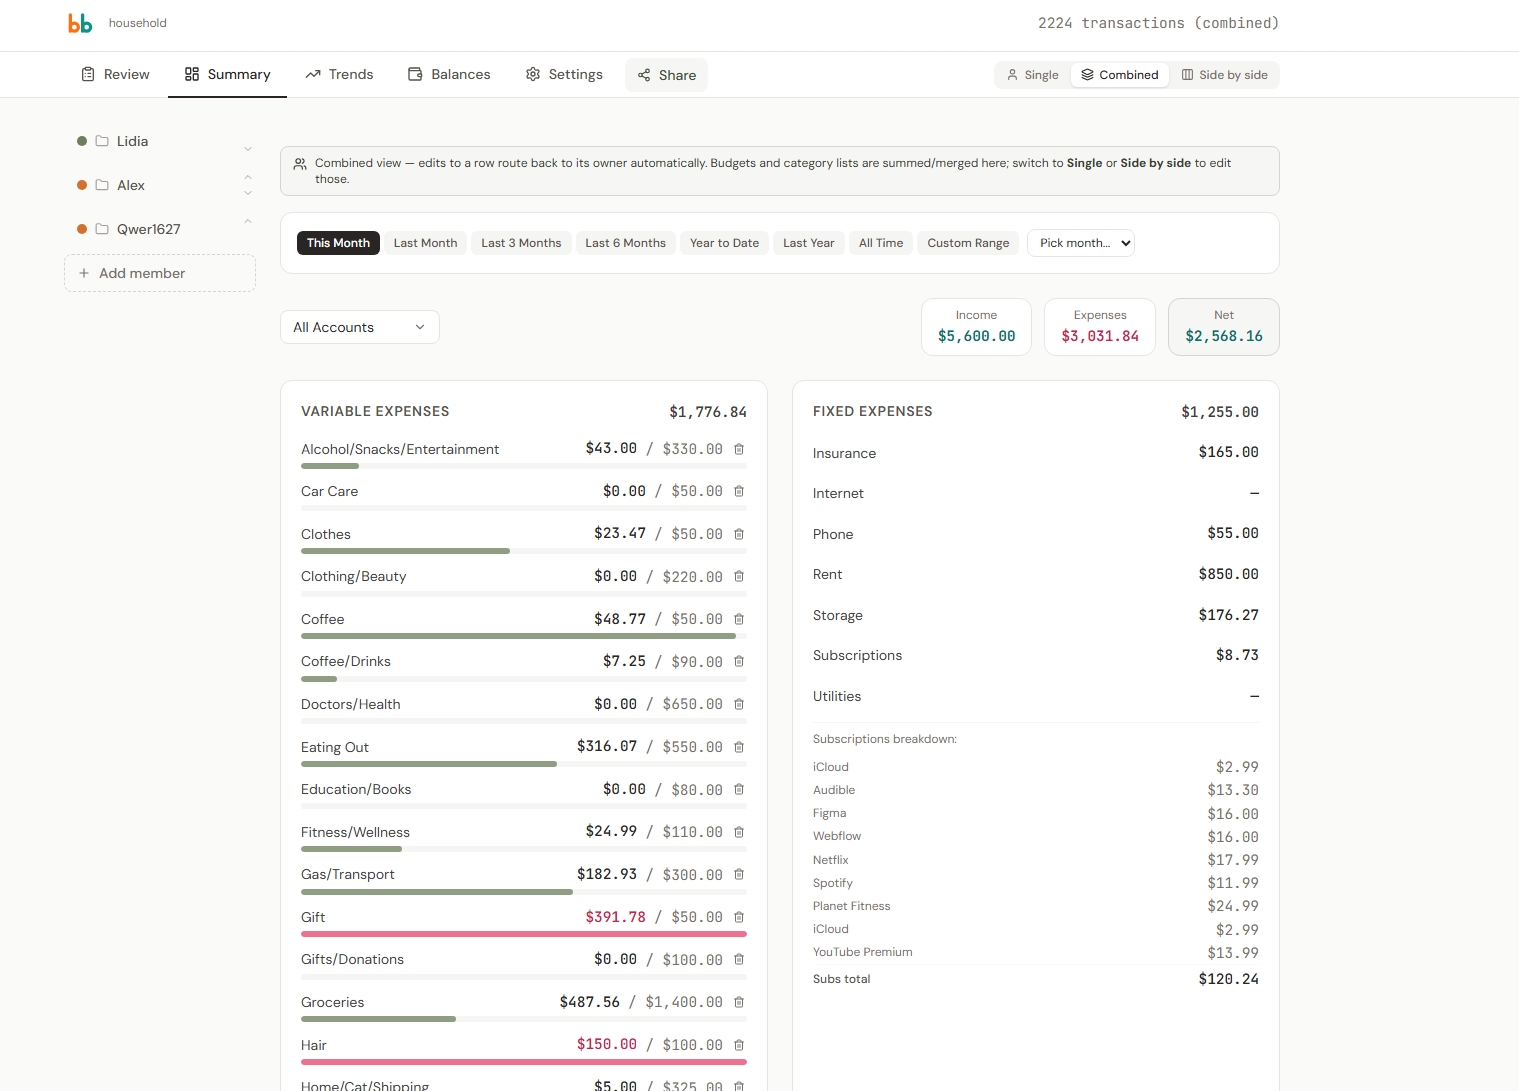Click trash icon for Fitness/Wellness

click(739, 832)
